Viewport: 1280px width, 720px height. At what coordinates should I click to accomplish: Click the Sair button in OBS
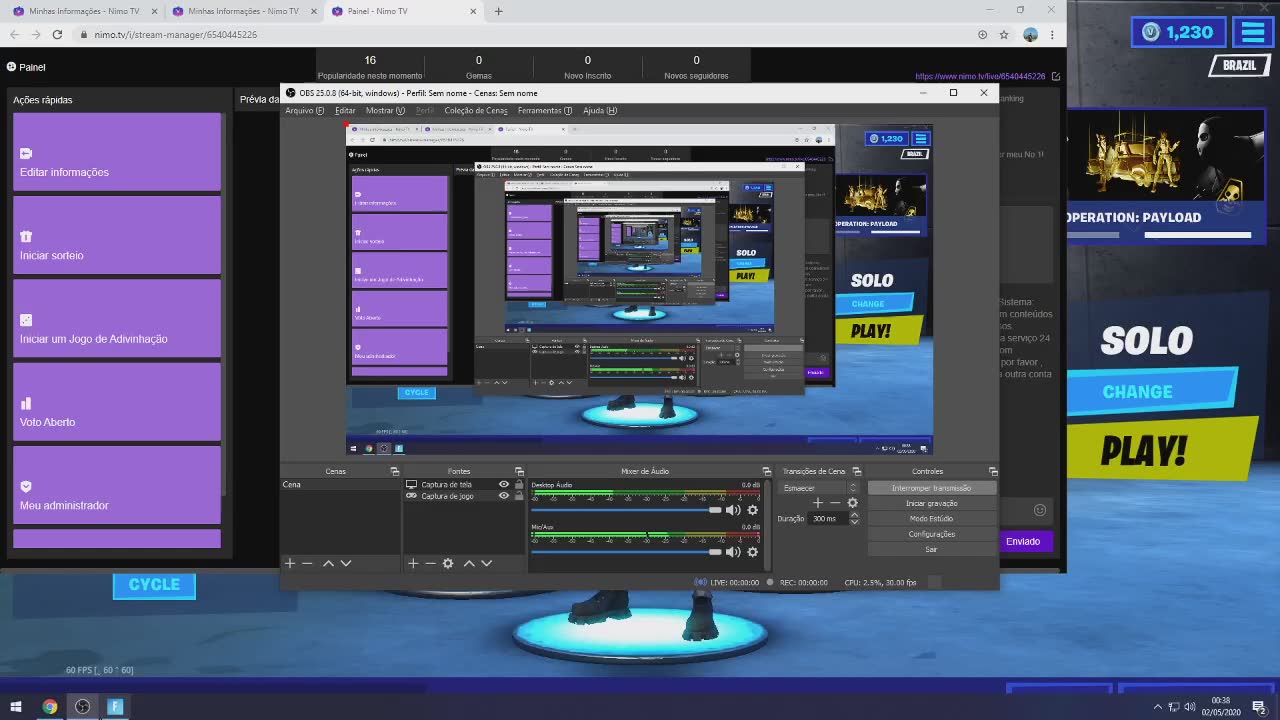point(931,549)
